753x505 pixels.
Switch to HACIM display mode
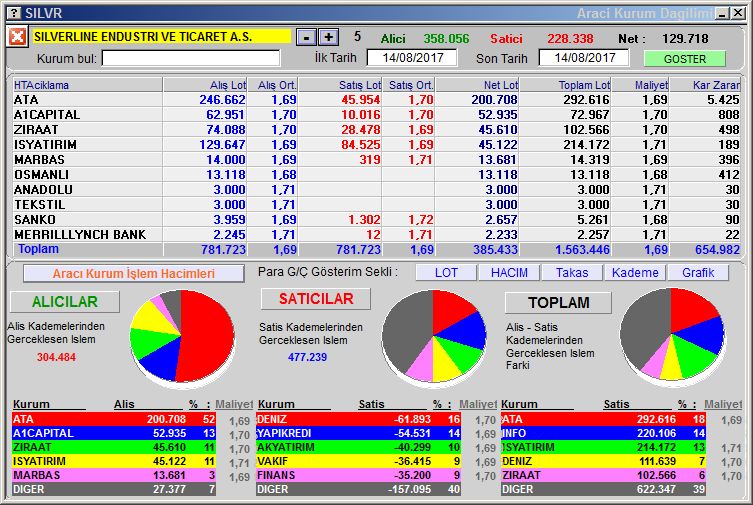click(x=509, y=273)
